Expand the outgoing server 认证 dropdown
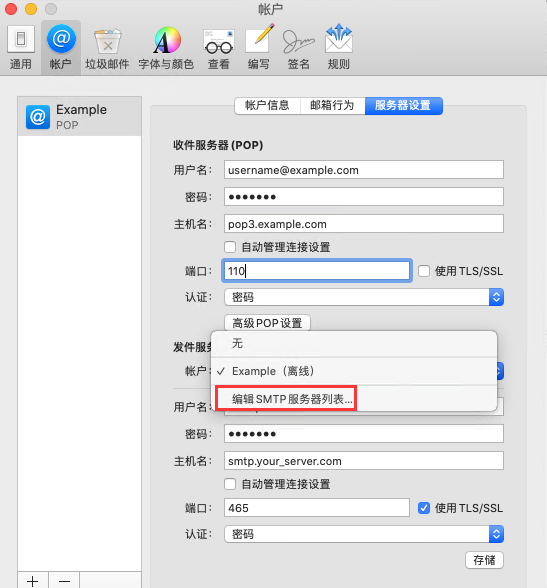Image resolution: width=547 pixels, height=588 pixels. click(x=364, y=534)
